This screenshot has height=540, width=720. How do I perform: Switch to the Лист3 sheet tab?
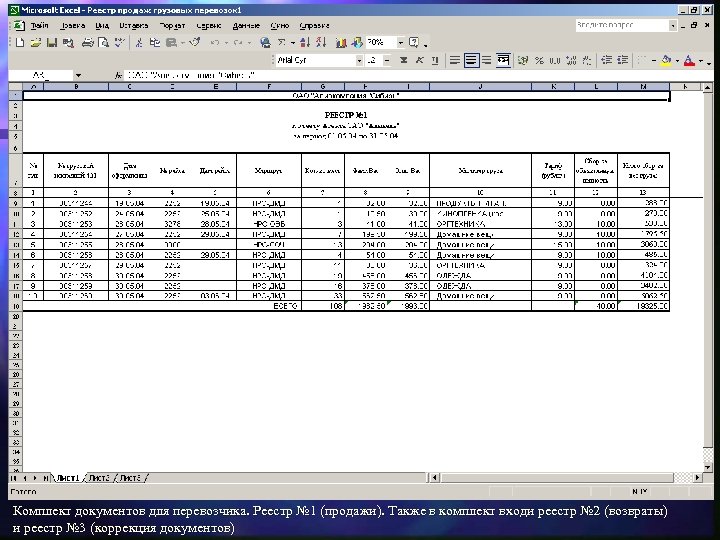pyautogui.click(x=130, y=478)
